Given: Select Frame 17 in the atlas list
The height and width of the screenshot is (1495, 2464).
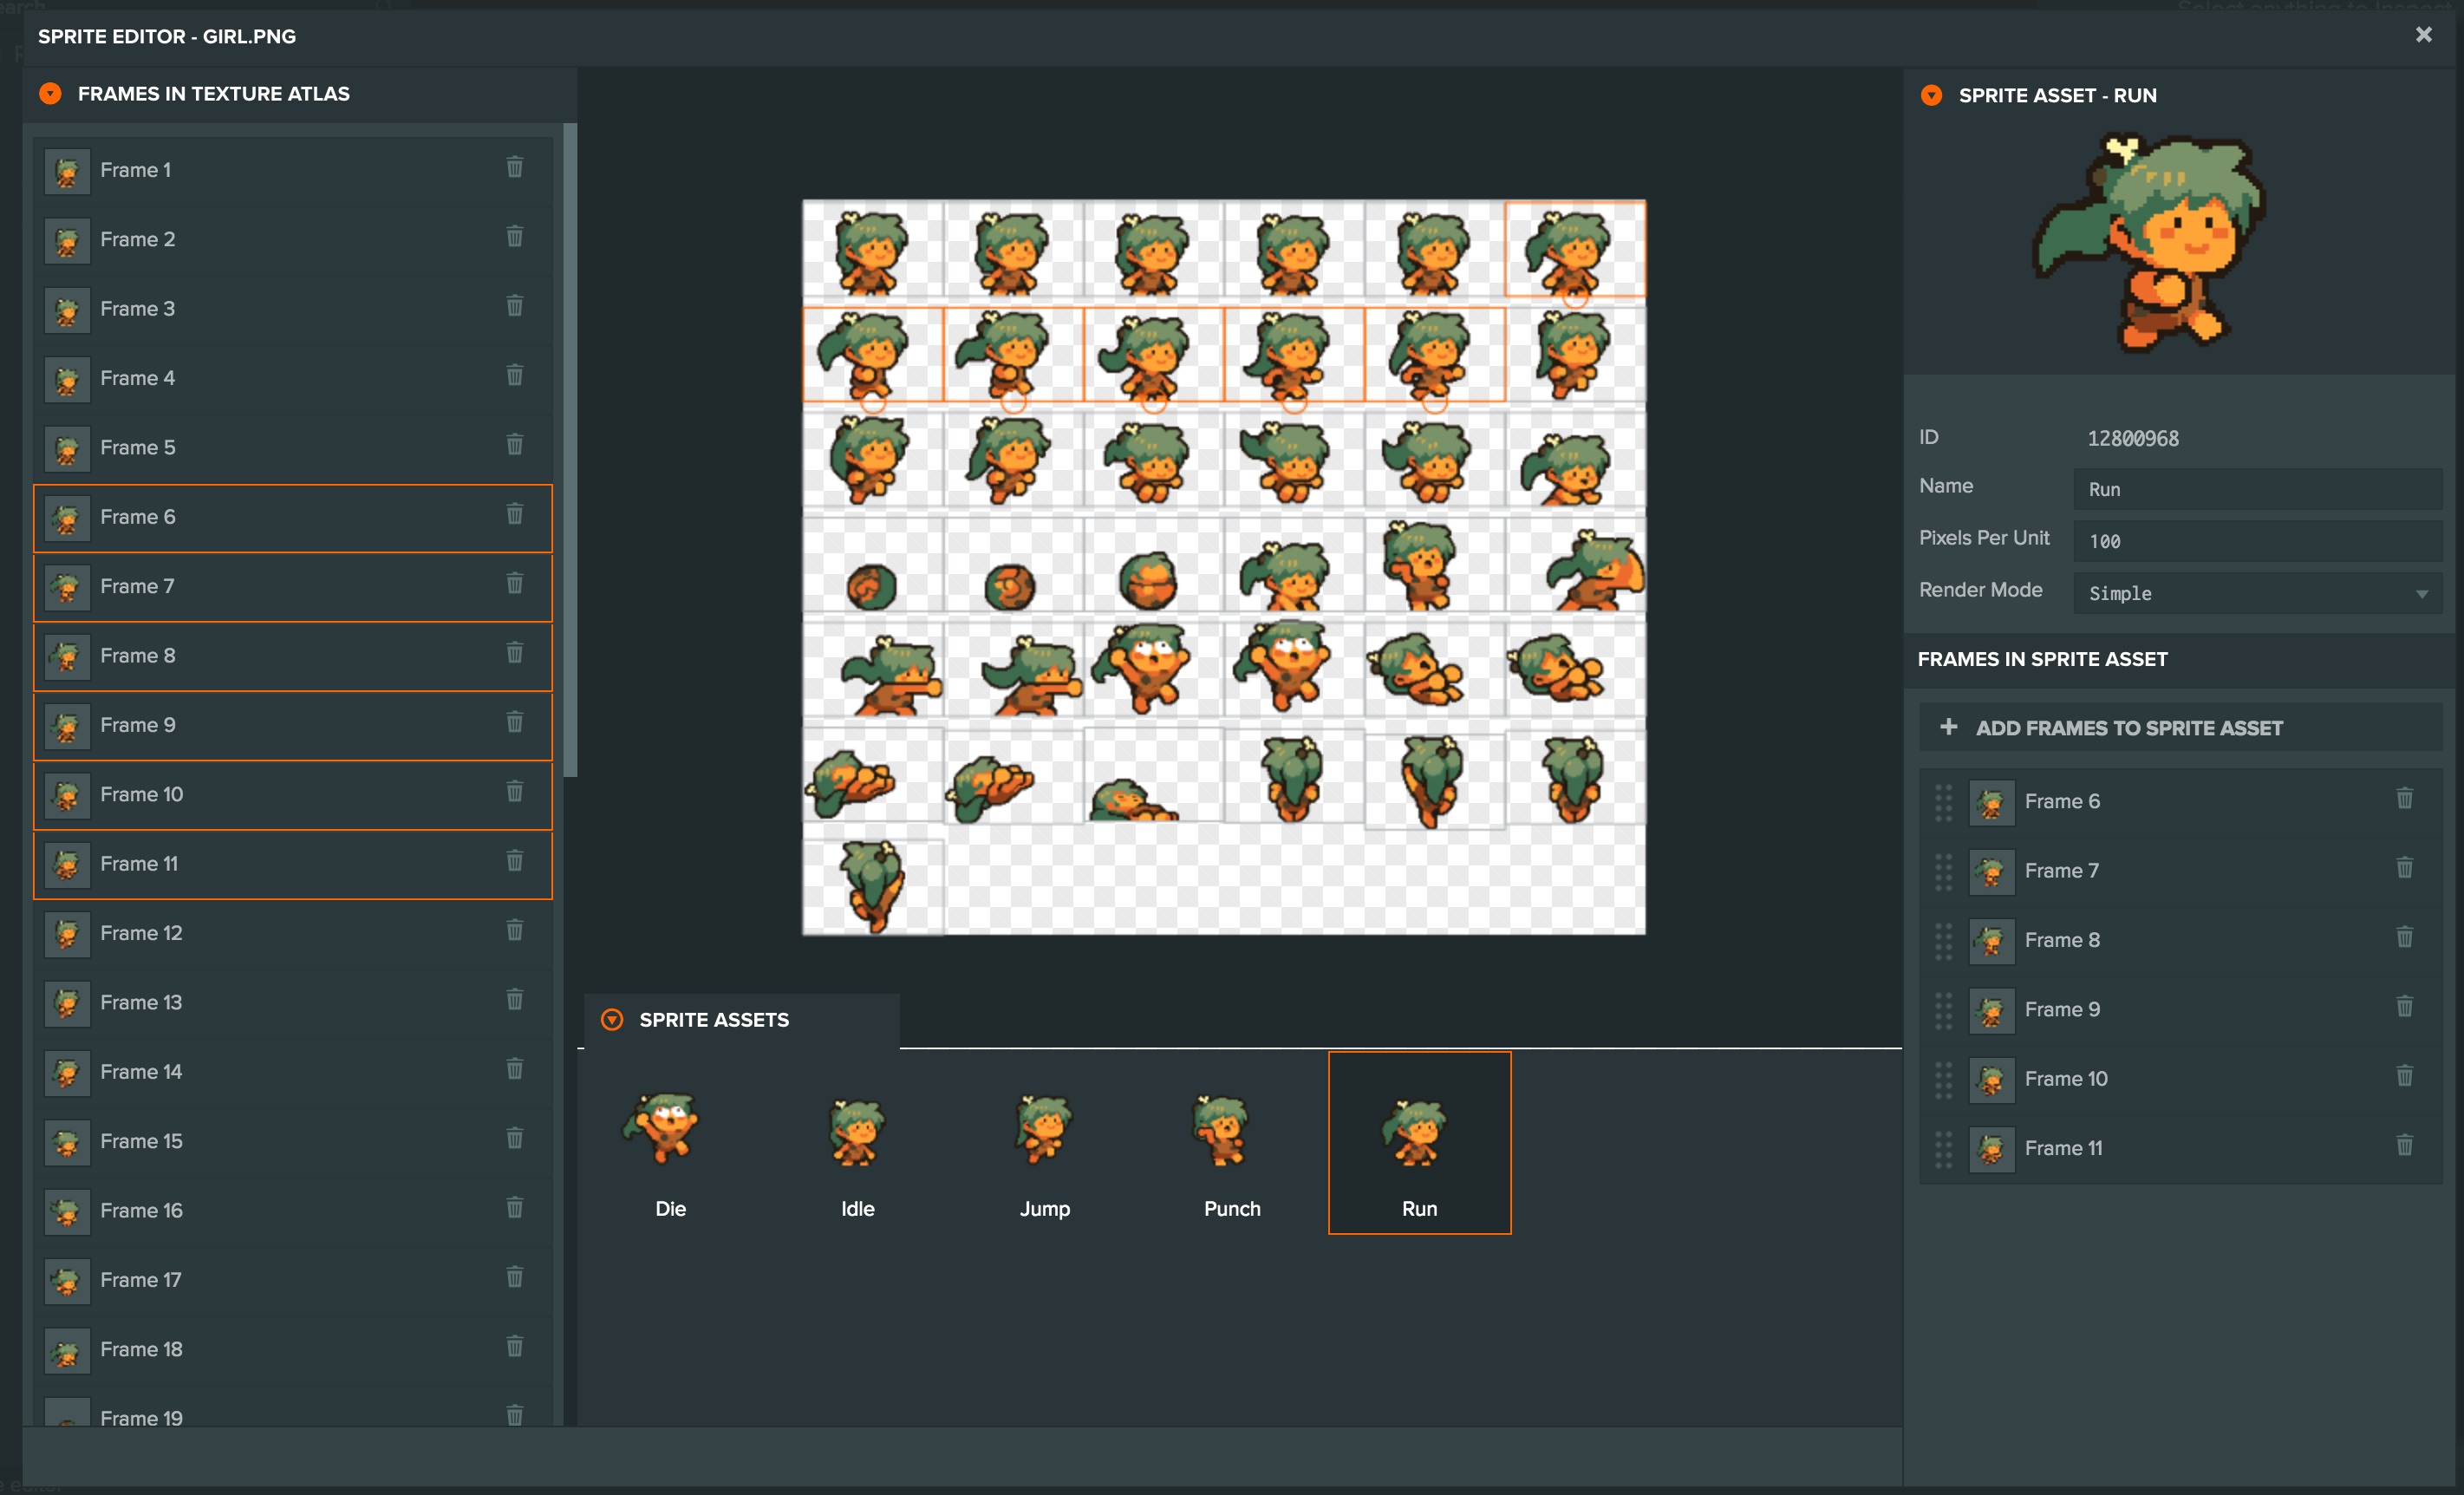Looking at the screenshot, I should (x=293, y=1280).
